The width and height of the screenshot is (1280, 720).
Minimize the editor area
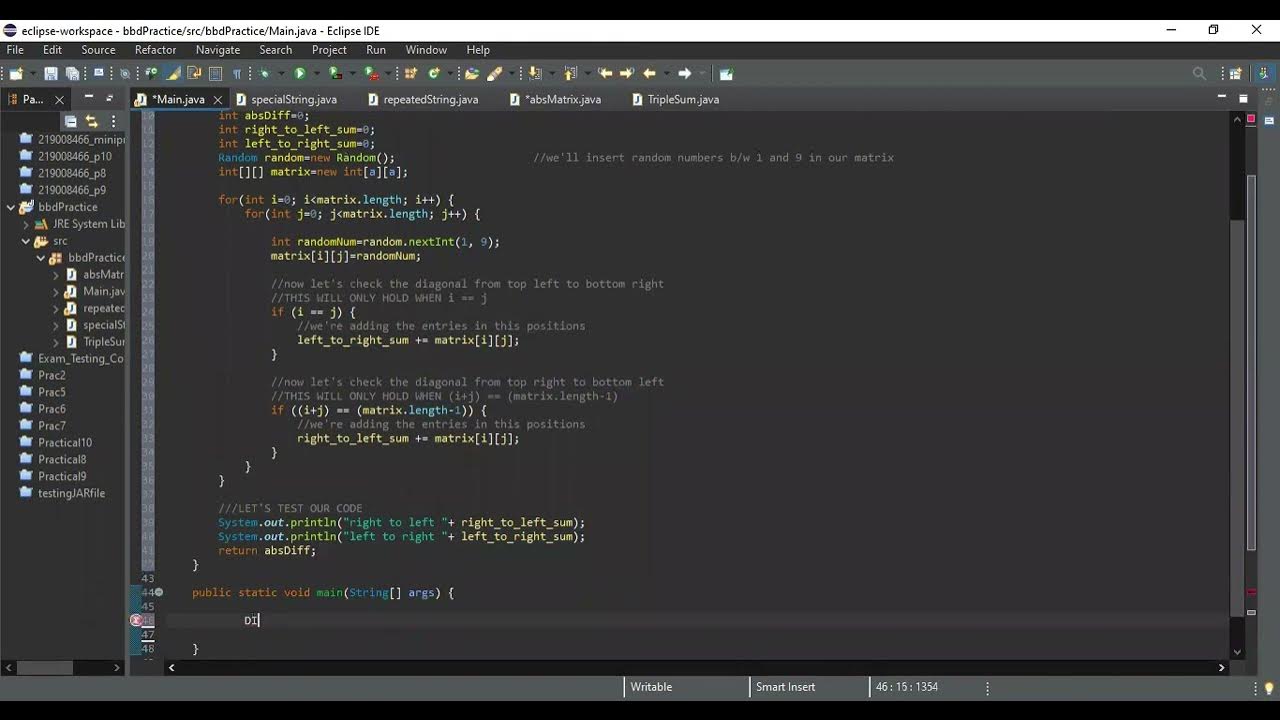[1221, 98]
